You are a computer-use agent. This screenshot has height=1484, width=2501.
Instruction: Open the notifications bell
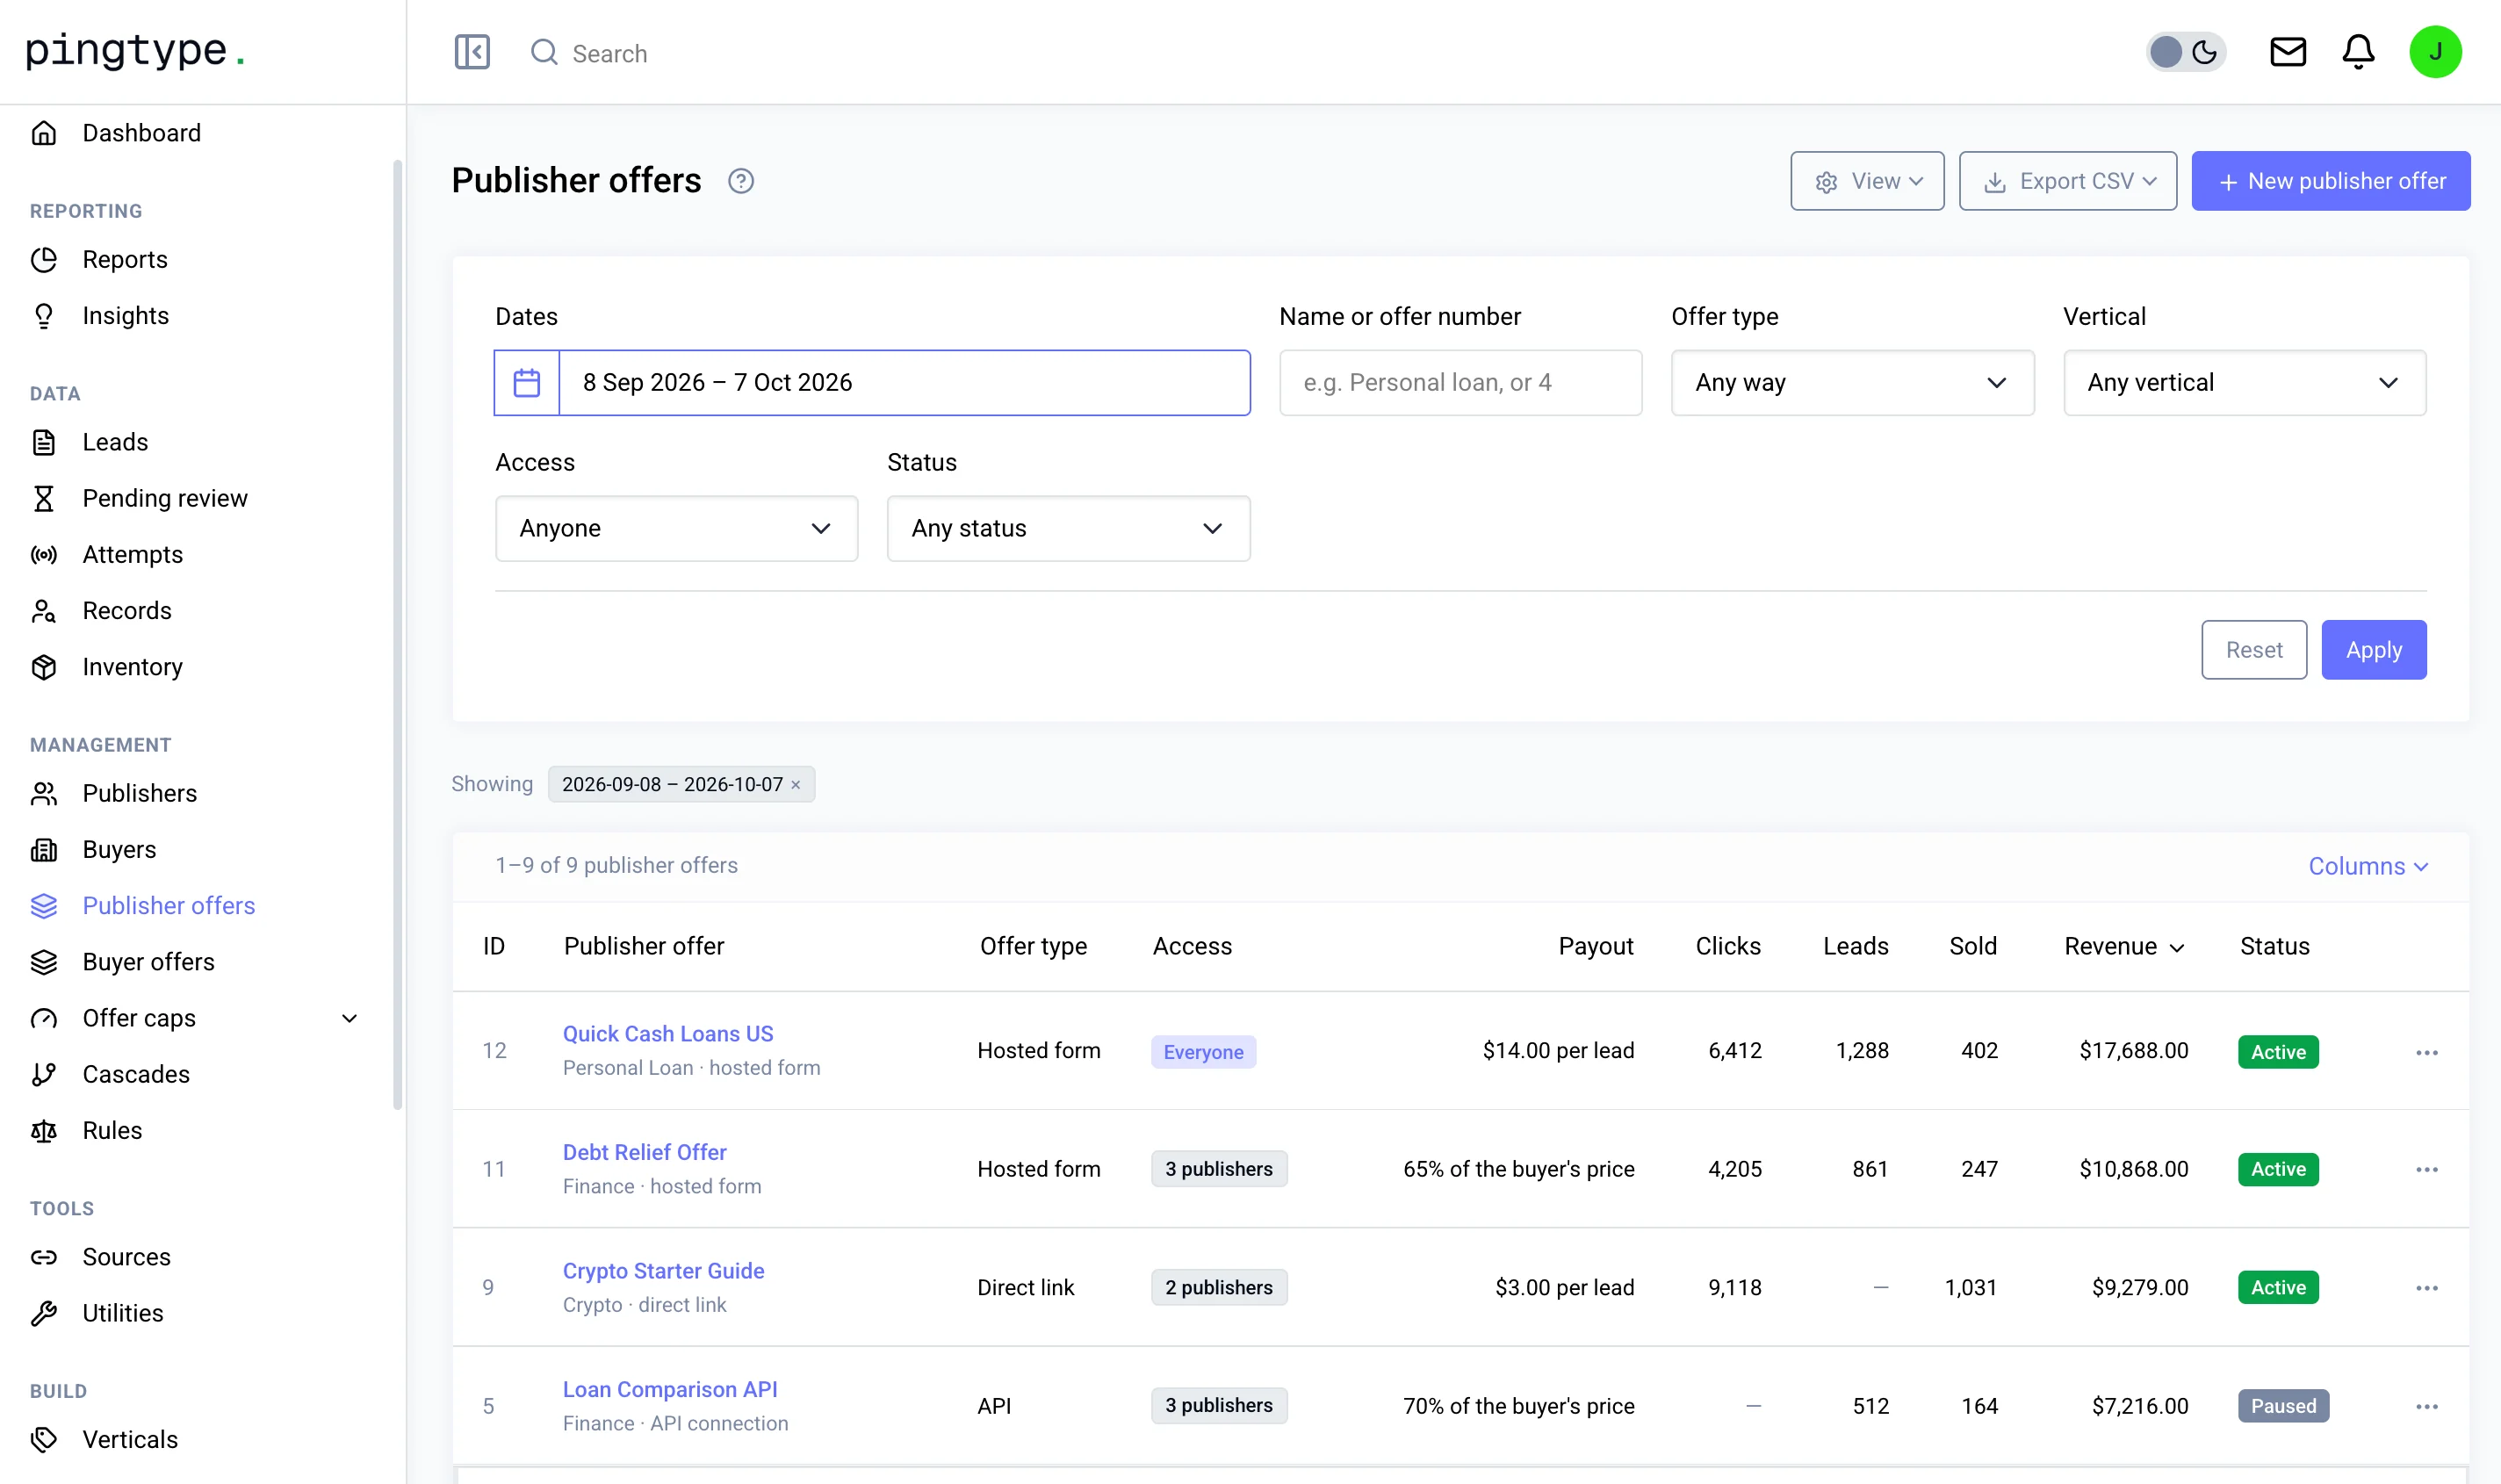[x=2358, y=52]
